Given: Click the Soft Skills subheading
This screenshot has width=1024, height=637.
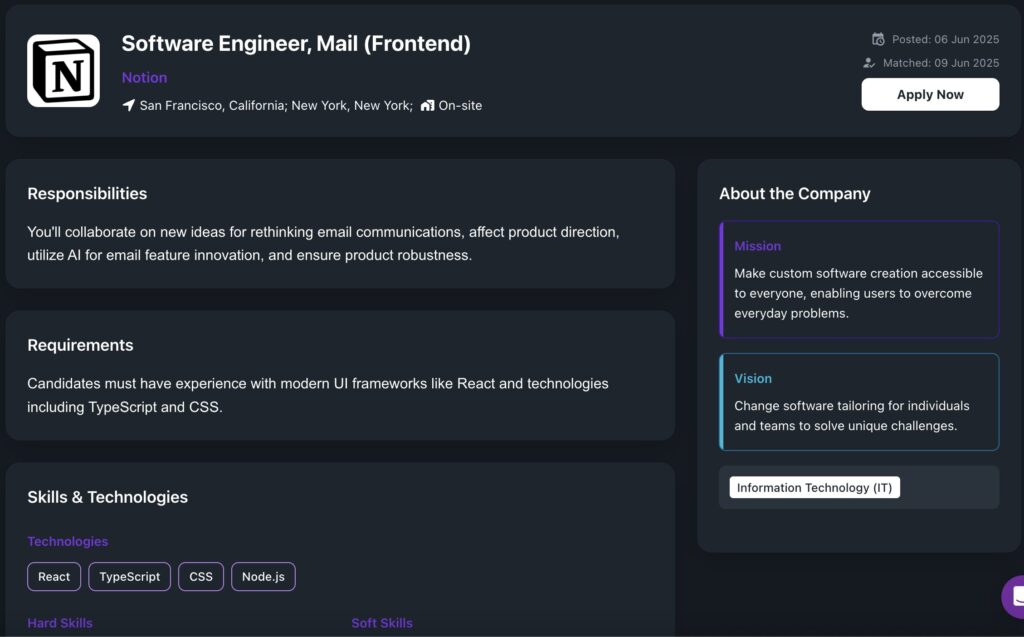Looking at the screenshot, I should [x=382, y=623].
